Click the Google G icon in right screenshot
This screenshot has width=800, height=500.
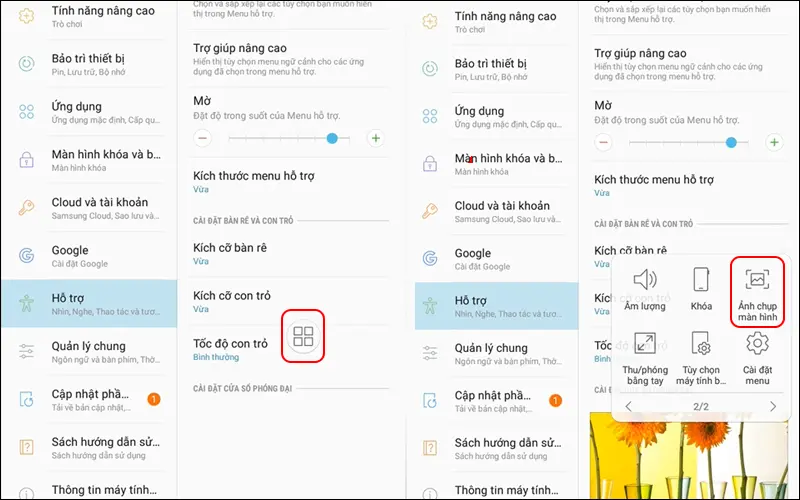click(430, 258)
